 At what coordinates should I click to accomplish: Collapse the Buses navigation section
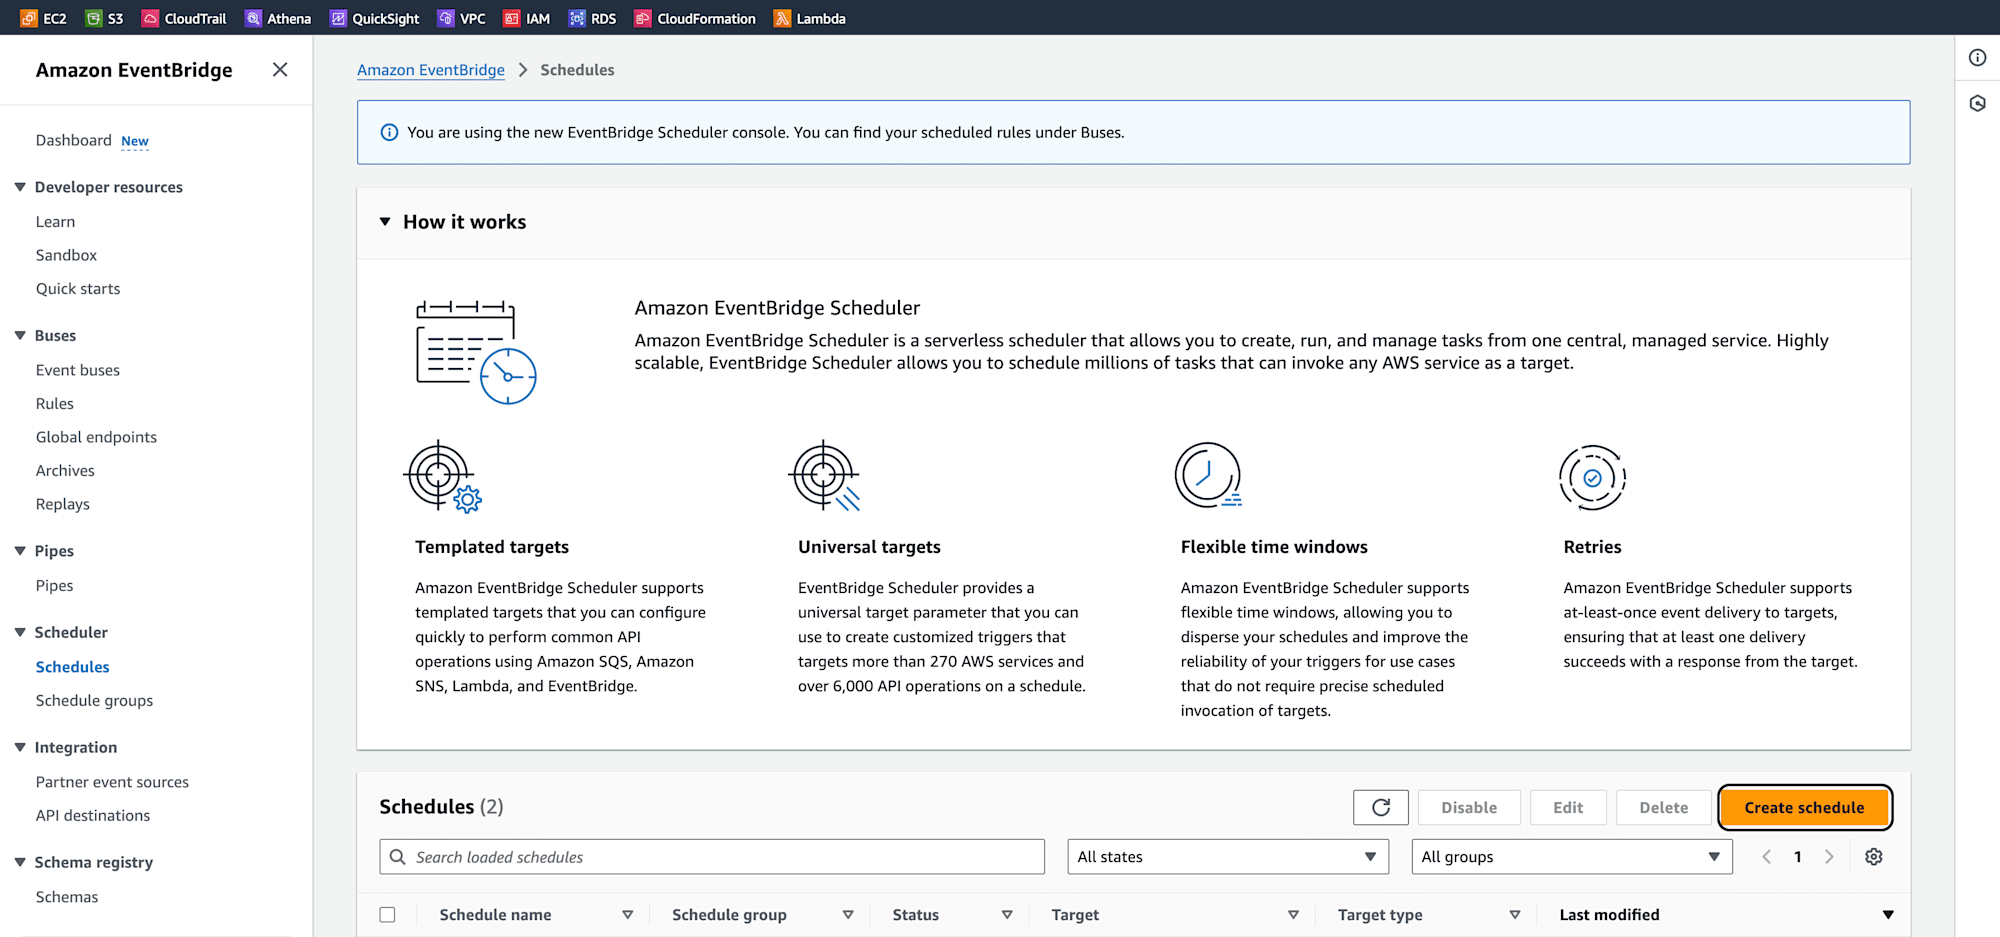click(x=20, y=335)
